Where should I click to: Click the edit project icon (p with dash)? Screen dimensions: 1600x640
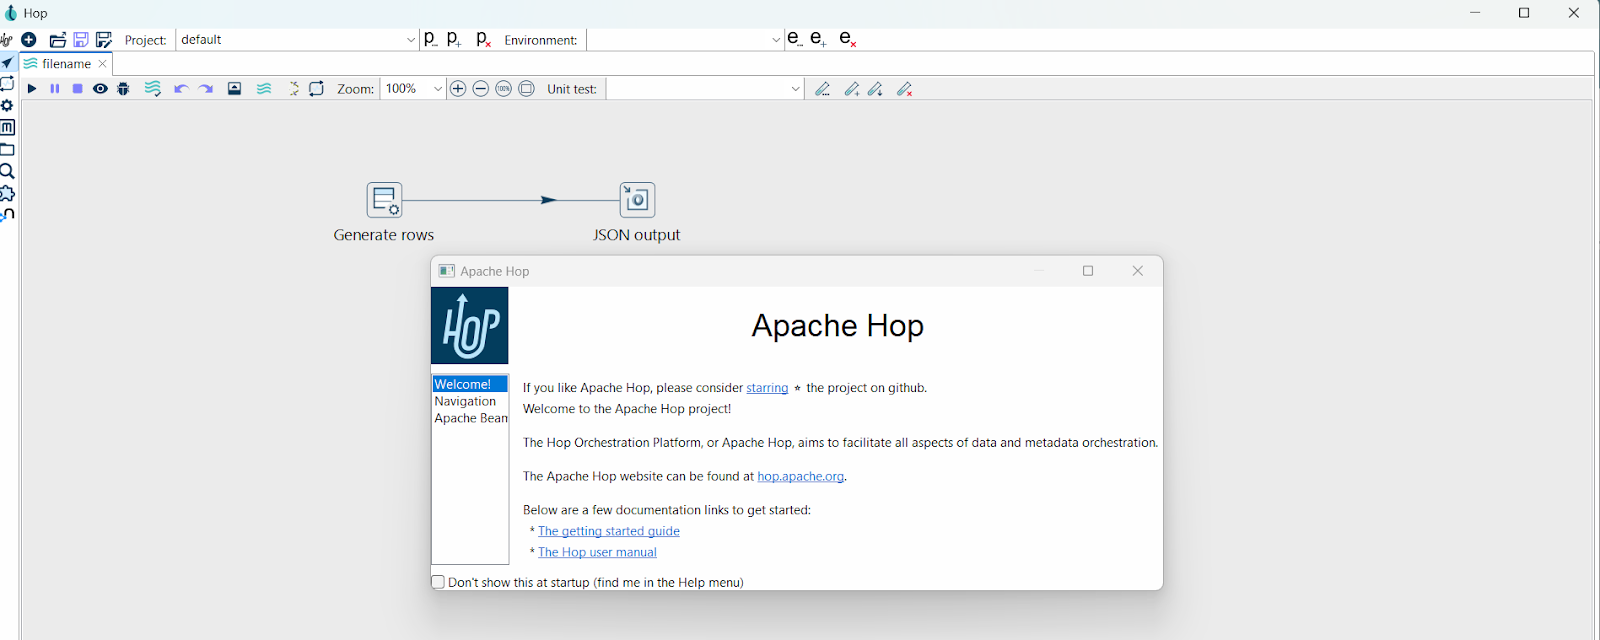point(431,39)
